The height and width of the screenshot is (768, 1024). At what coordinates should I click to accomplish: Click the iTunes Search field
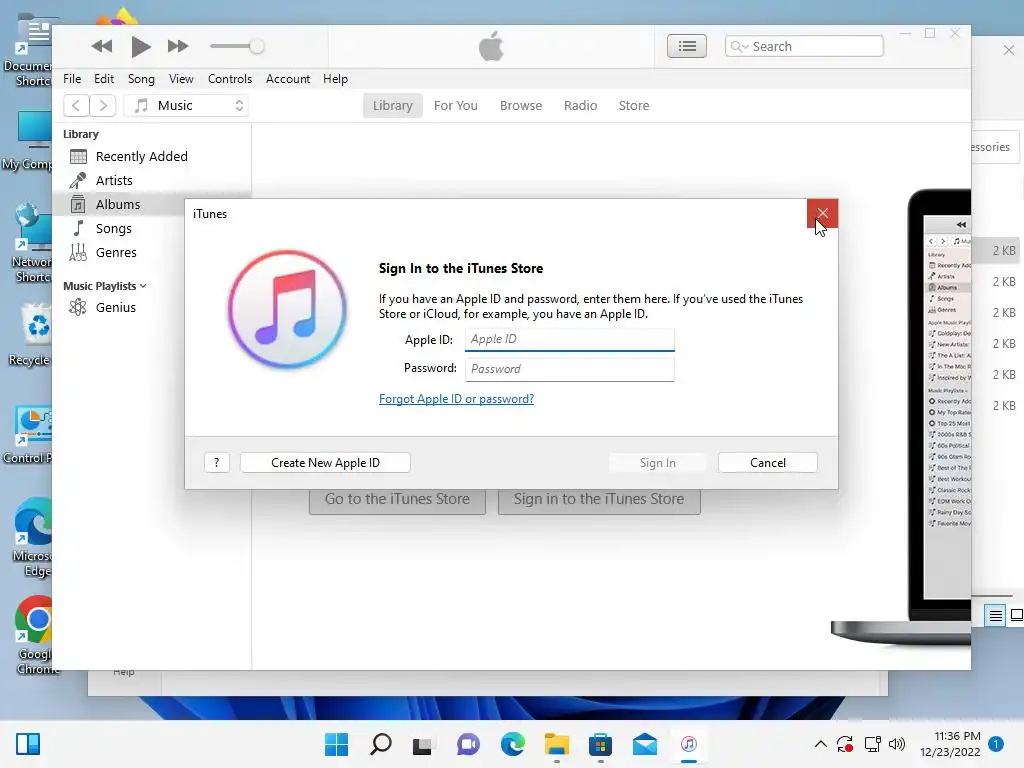[804, 46]
